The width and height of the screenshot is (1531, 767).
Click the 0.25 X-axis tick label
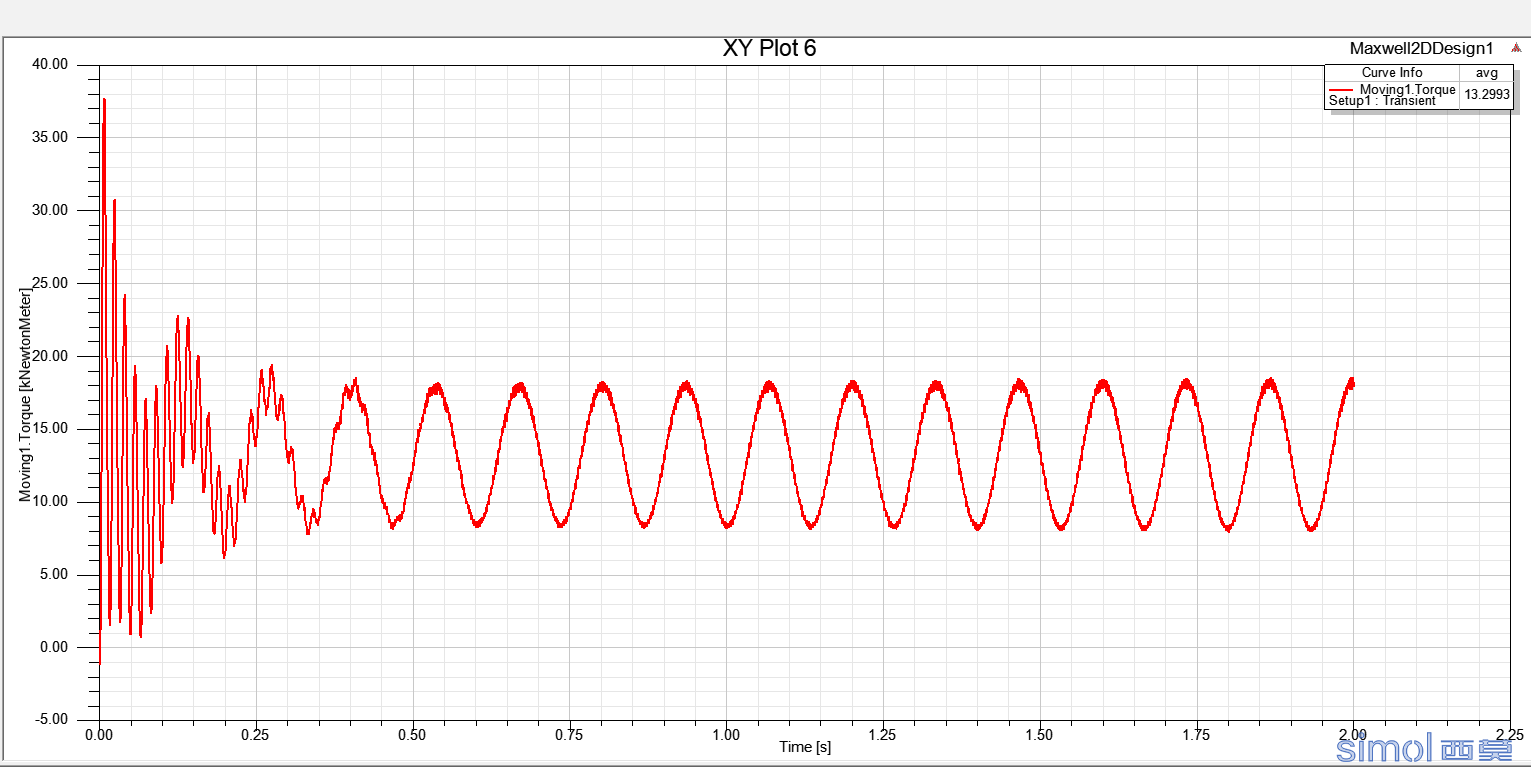point(256,734)
